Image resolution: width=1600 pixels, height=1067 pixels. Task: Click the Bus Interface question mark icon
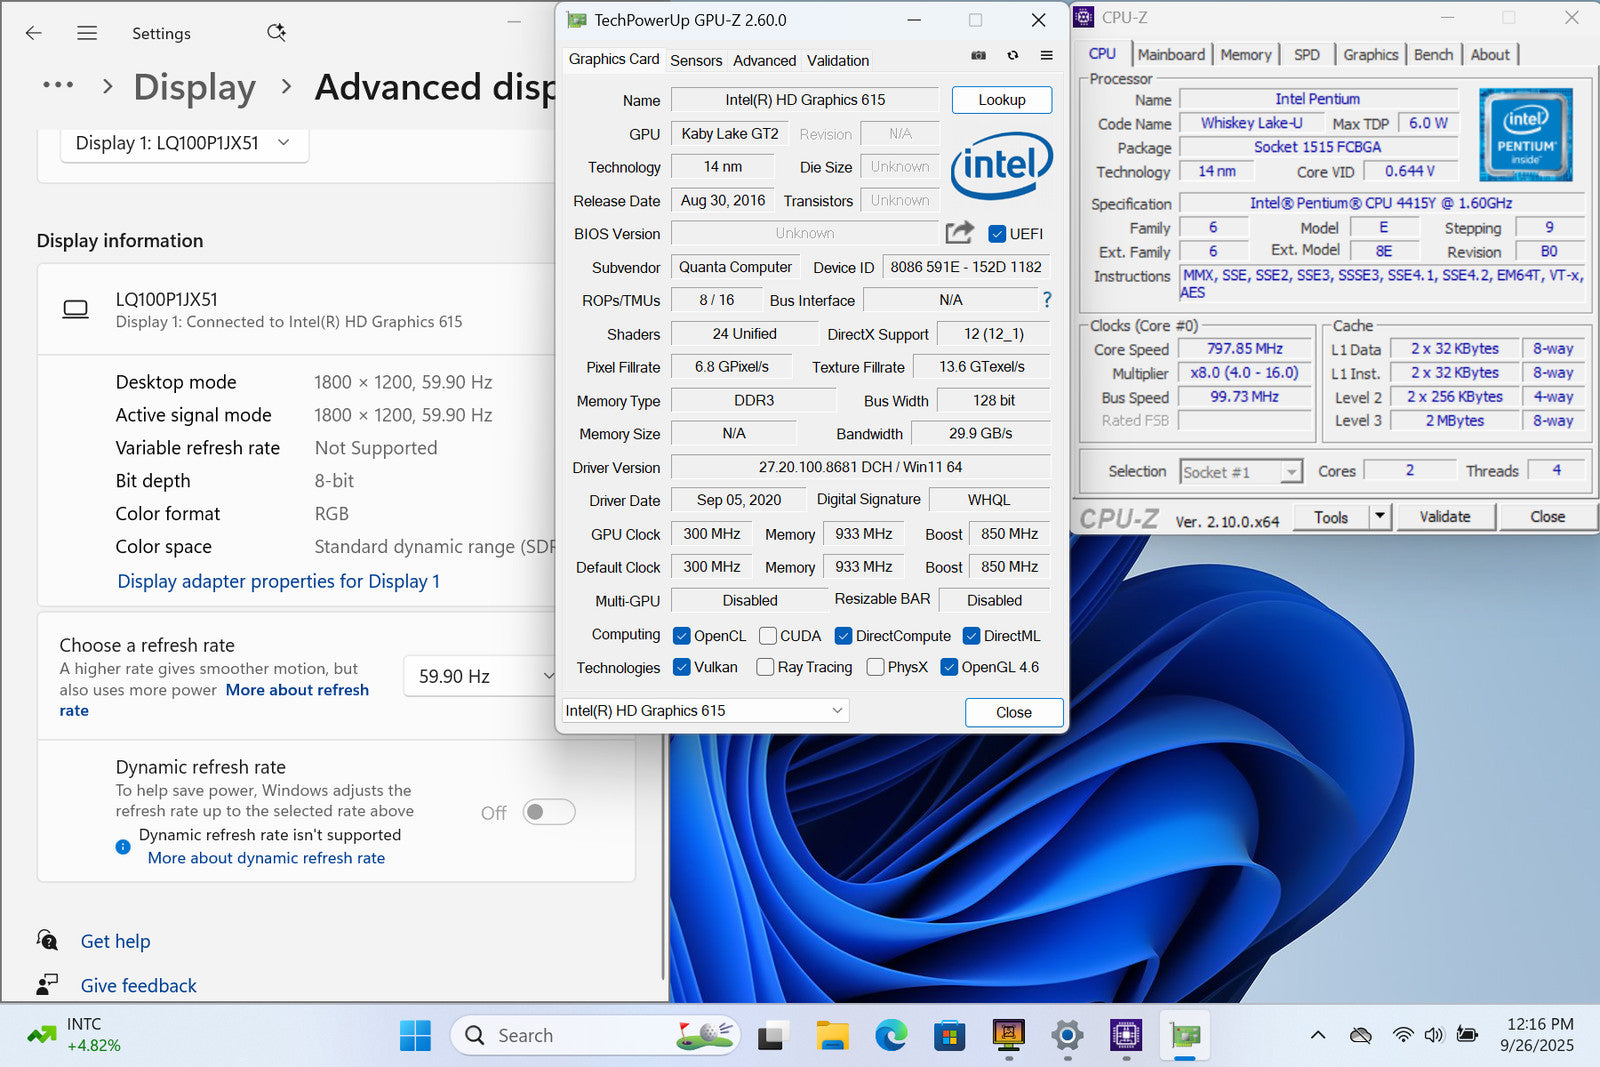point(1046,300)
